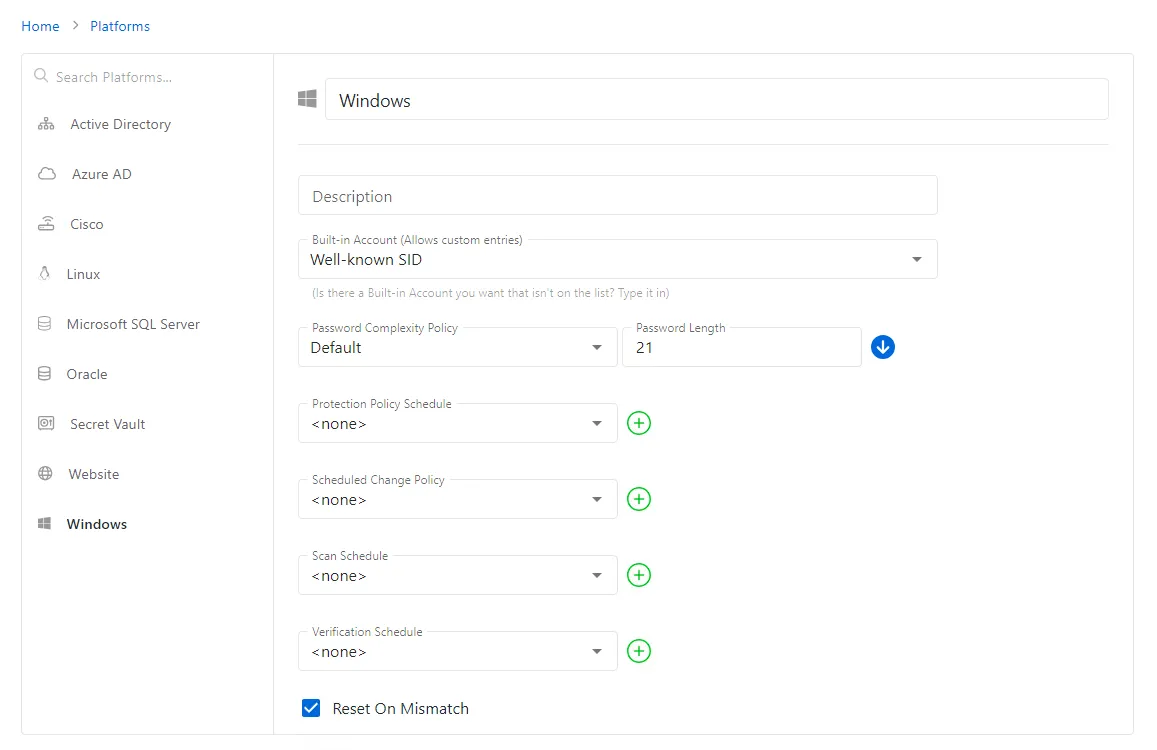Add a new Scheduled Change Policy
Screen dimensions: 1157x750
[x=639, y=499]
